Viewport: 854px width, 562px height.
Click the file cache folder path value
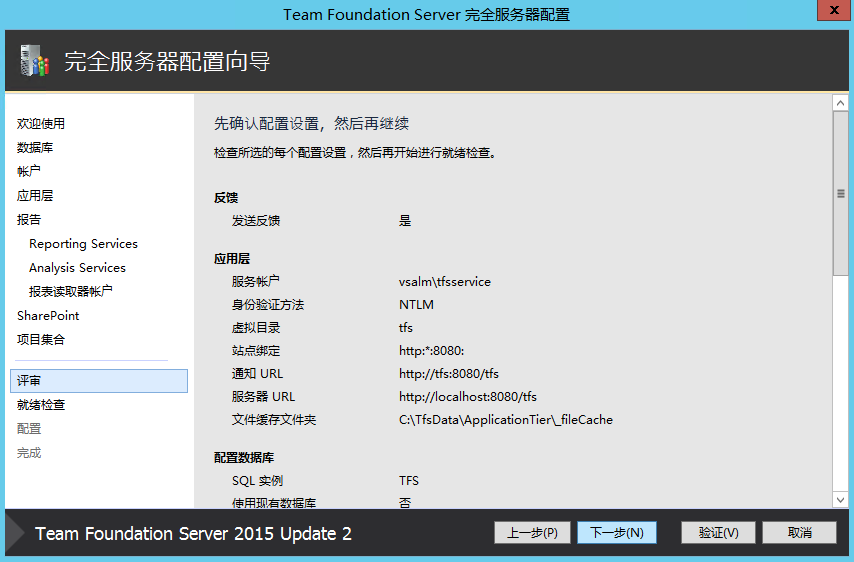(x=506, y=419)
